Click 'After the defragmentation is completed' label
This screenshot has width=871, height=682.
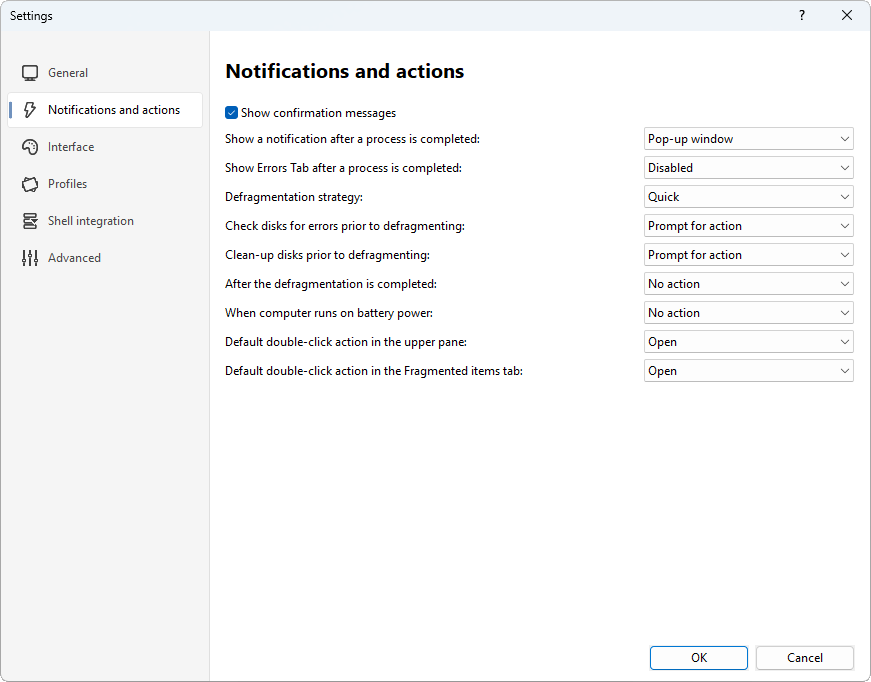(x=331, y=284)
